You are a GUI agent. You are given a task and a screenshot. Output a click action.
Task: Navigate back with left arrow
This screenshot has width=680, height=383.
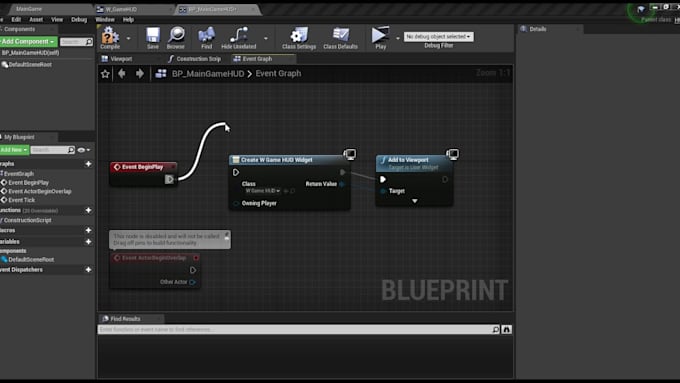click(x=122, y=74)
